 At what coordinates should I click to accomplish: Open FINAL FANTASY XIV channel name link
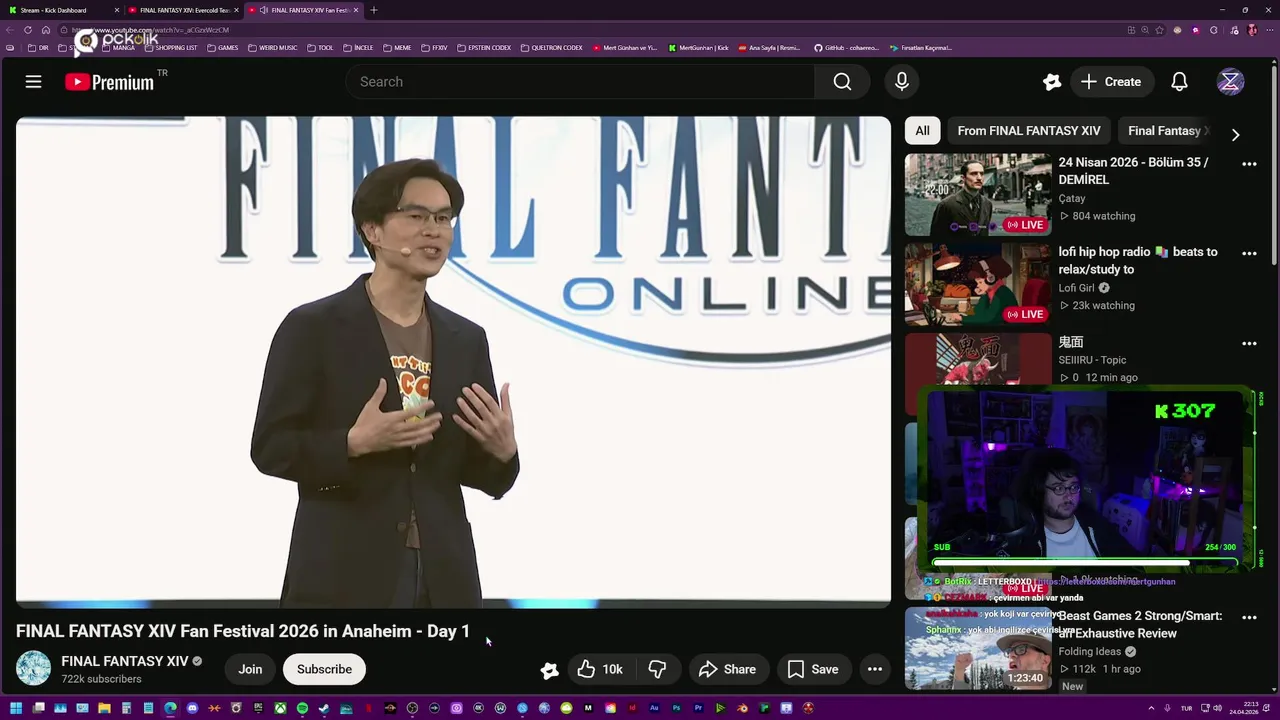[x=125, y=661]
